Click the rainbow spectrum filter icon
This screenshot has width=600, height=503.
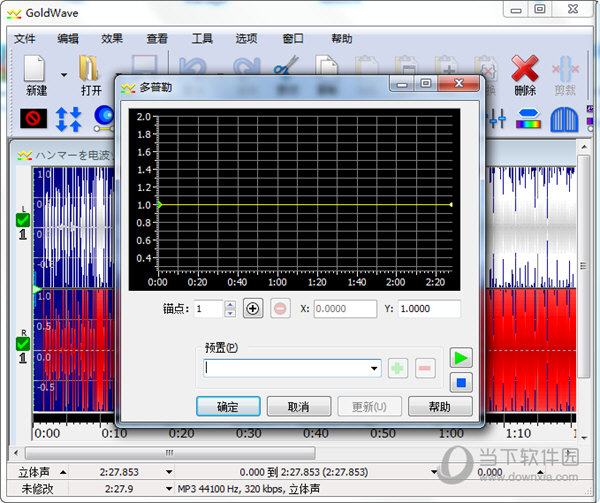[x=528, y=118]
